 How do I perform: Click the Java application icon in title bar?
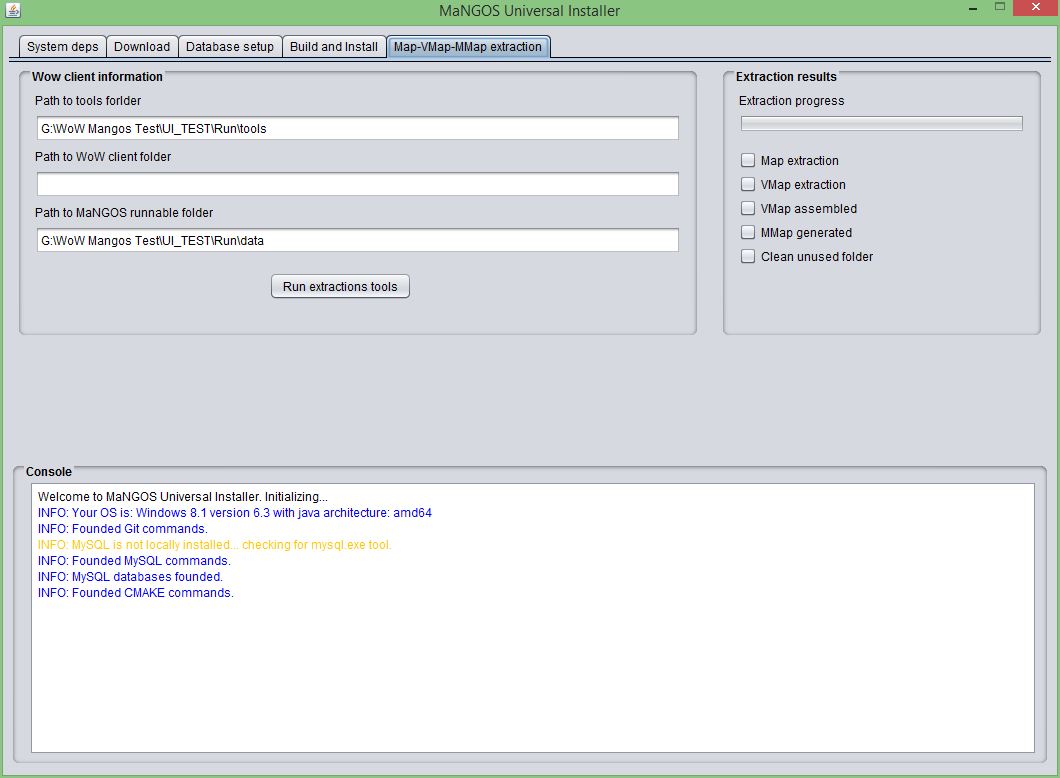pos(12,10)
